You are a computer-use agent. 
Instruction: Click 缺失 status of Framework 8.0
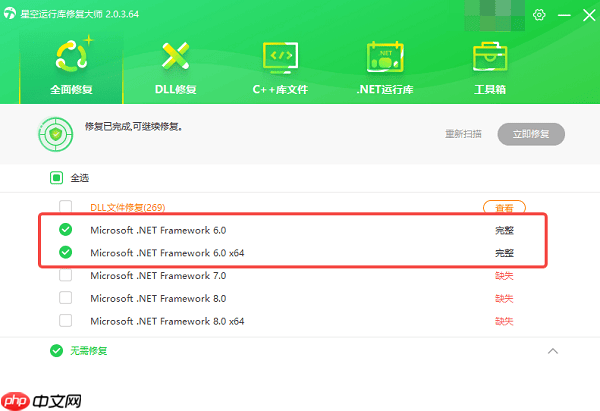click(x=504, y=298)
